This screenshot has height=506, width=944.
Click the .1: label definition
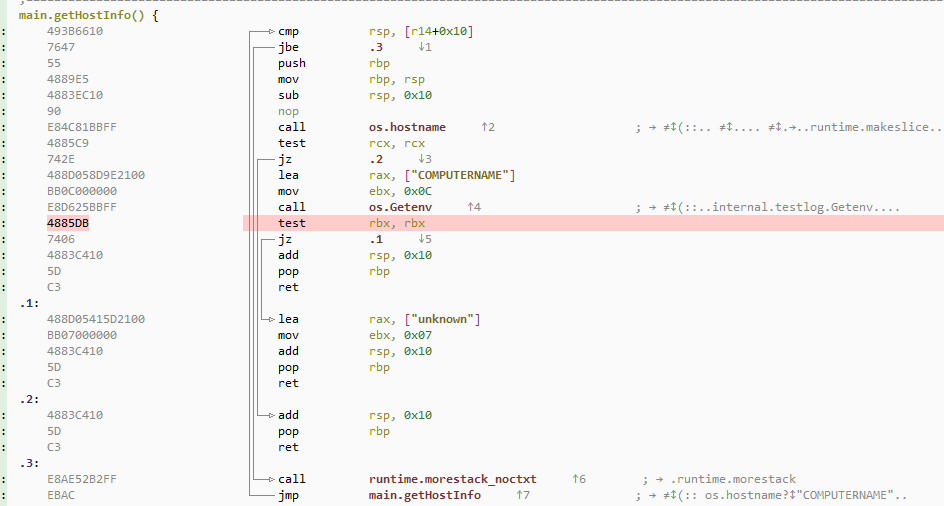point(29,303)
